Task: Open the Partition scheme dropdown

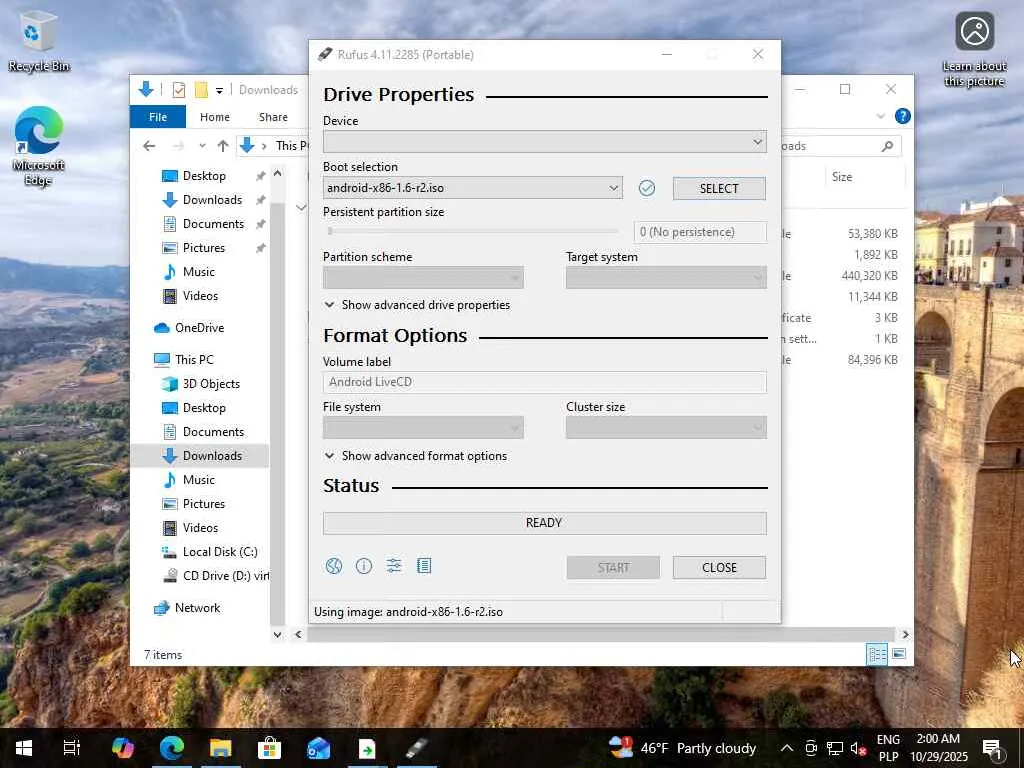Action: [x=423, y=278]
